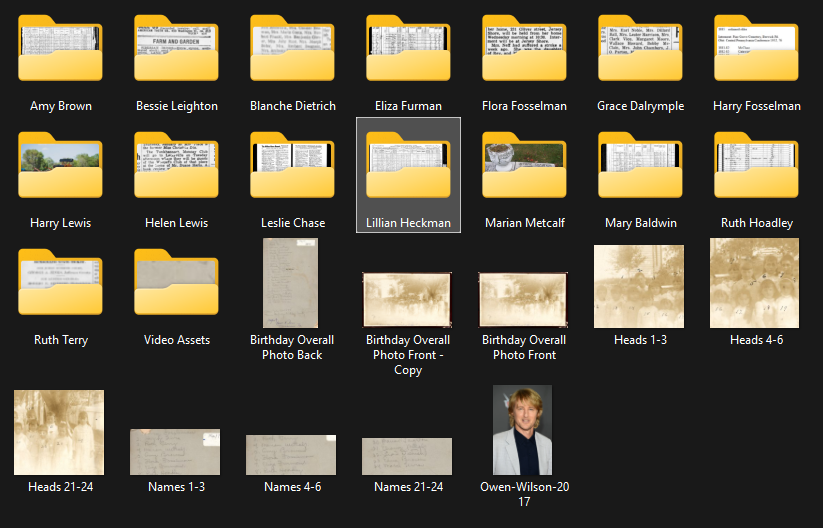823x528 pixels.
Task: Select the Flora Fosselman folder
Action: coord(524,48)
